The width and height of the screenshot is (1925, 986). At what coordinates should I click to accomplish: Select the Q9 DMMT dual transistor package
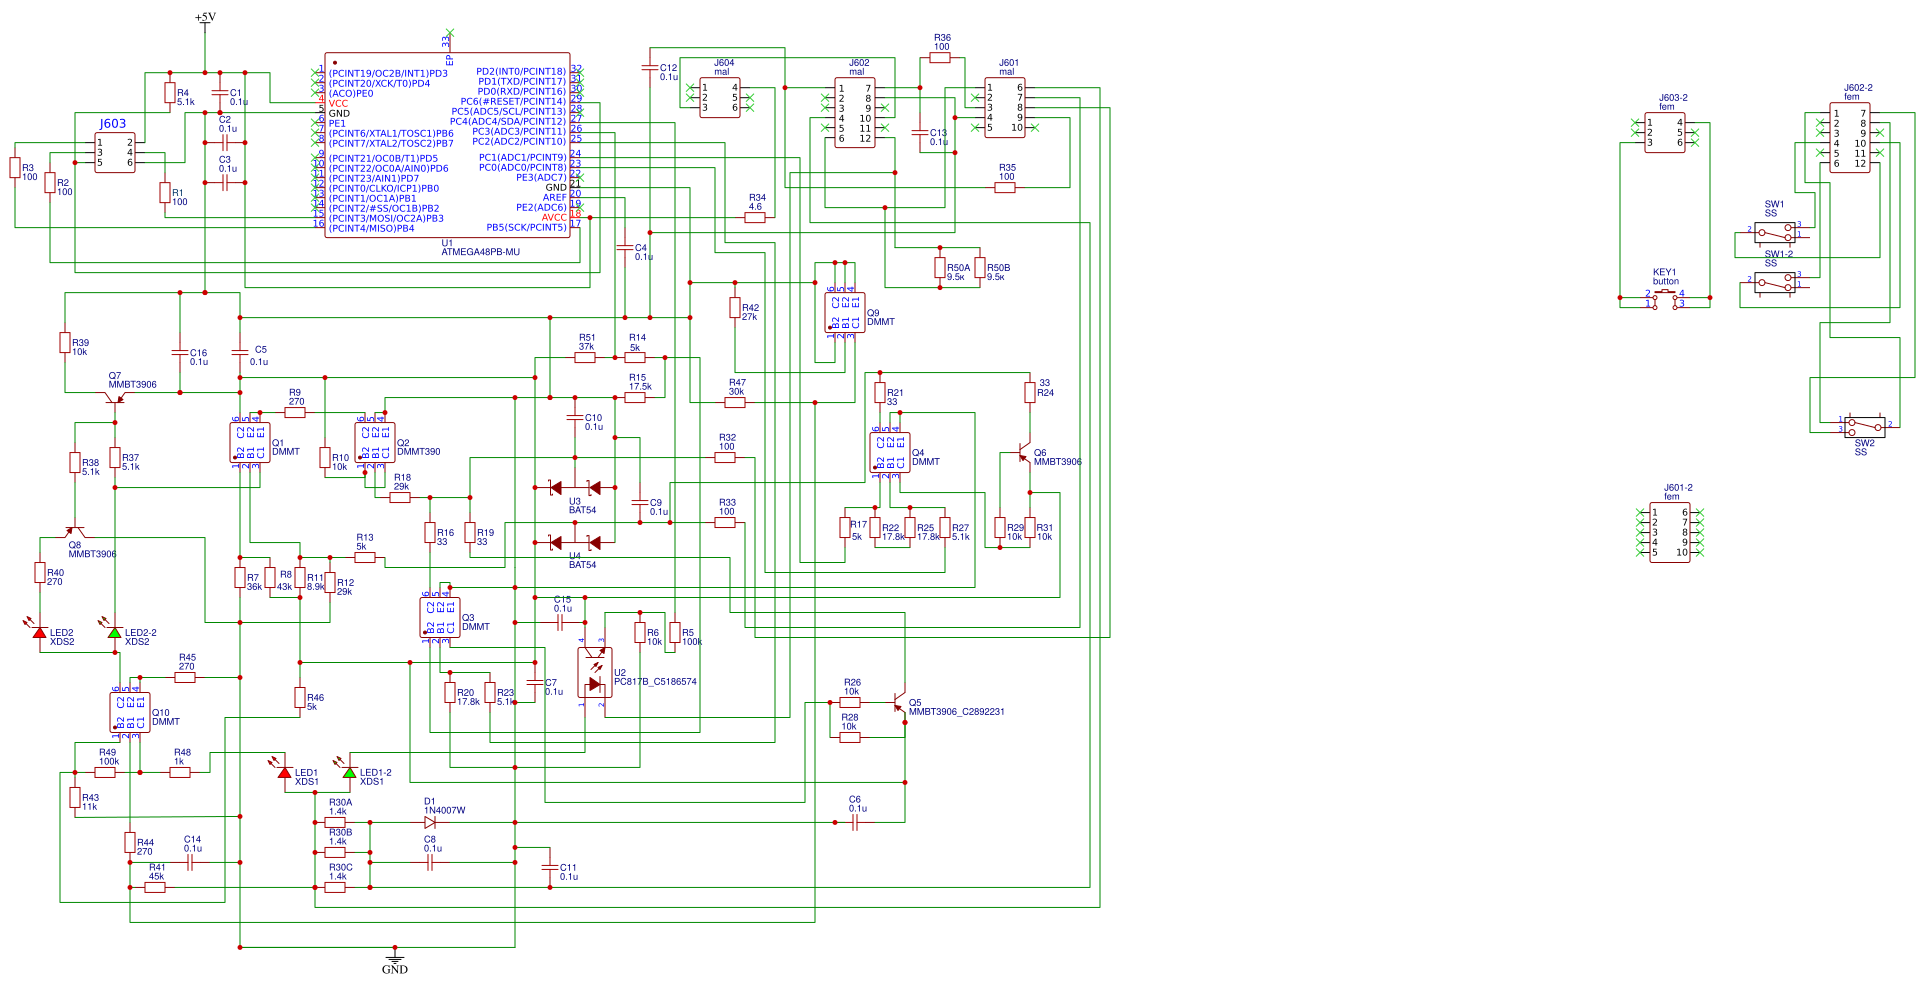(845, 313)
